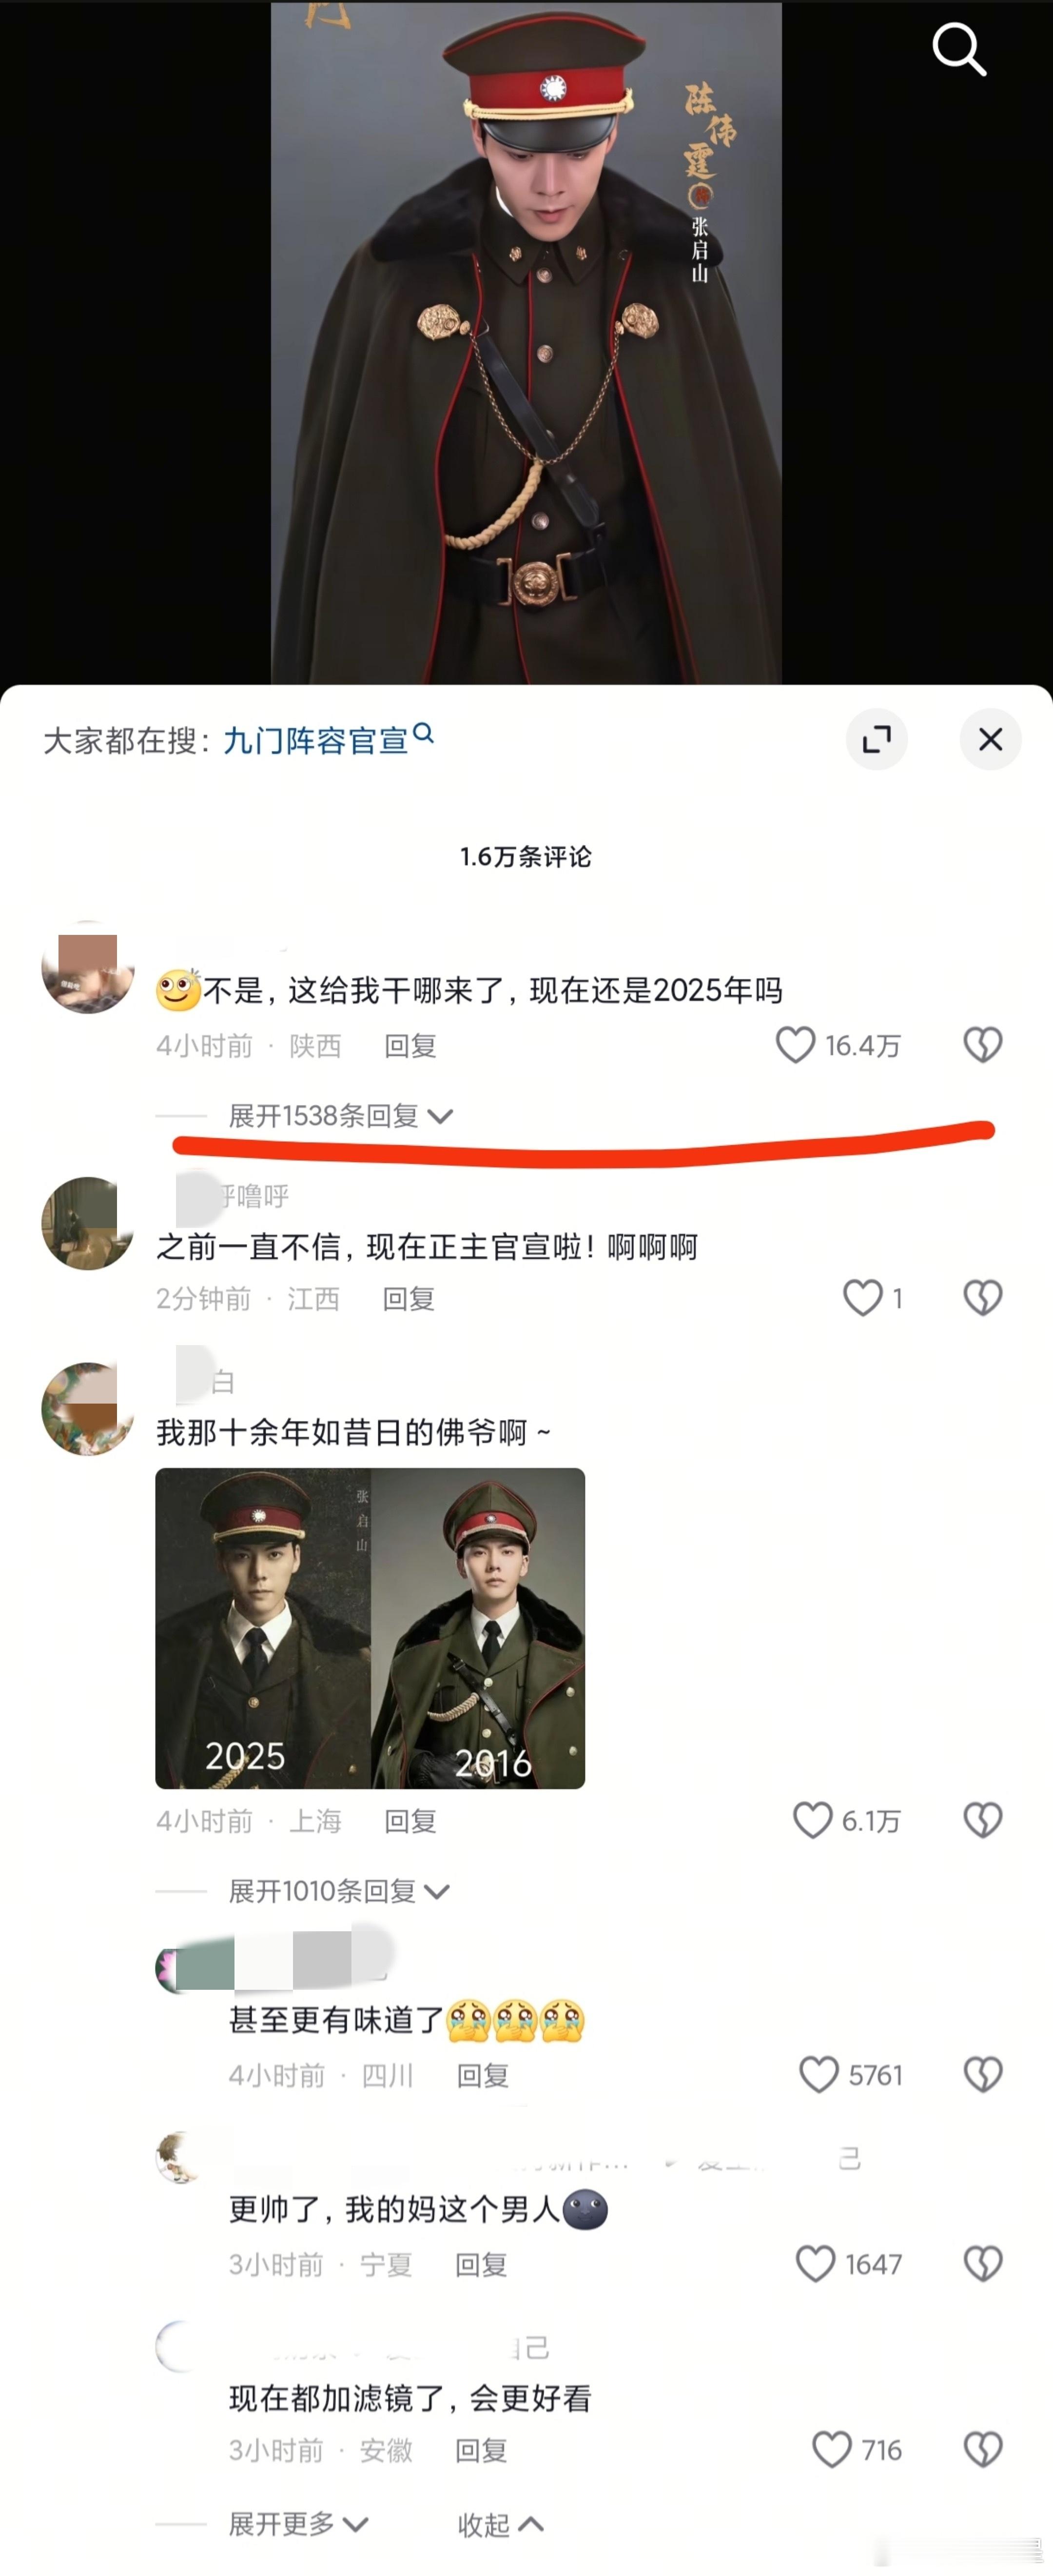Image resolution: width=1053 pixels, height=2576 pixels.
Task: Close the comments panel
Action: pos(990,739)
